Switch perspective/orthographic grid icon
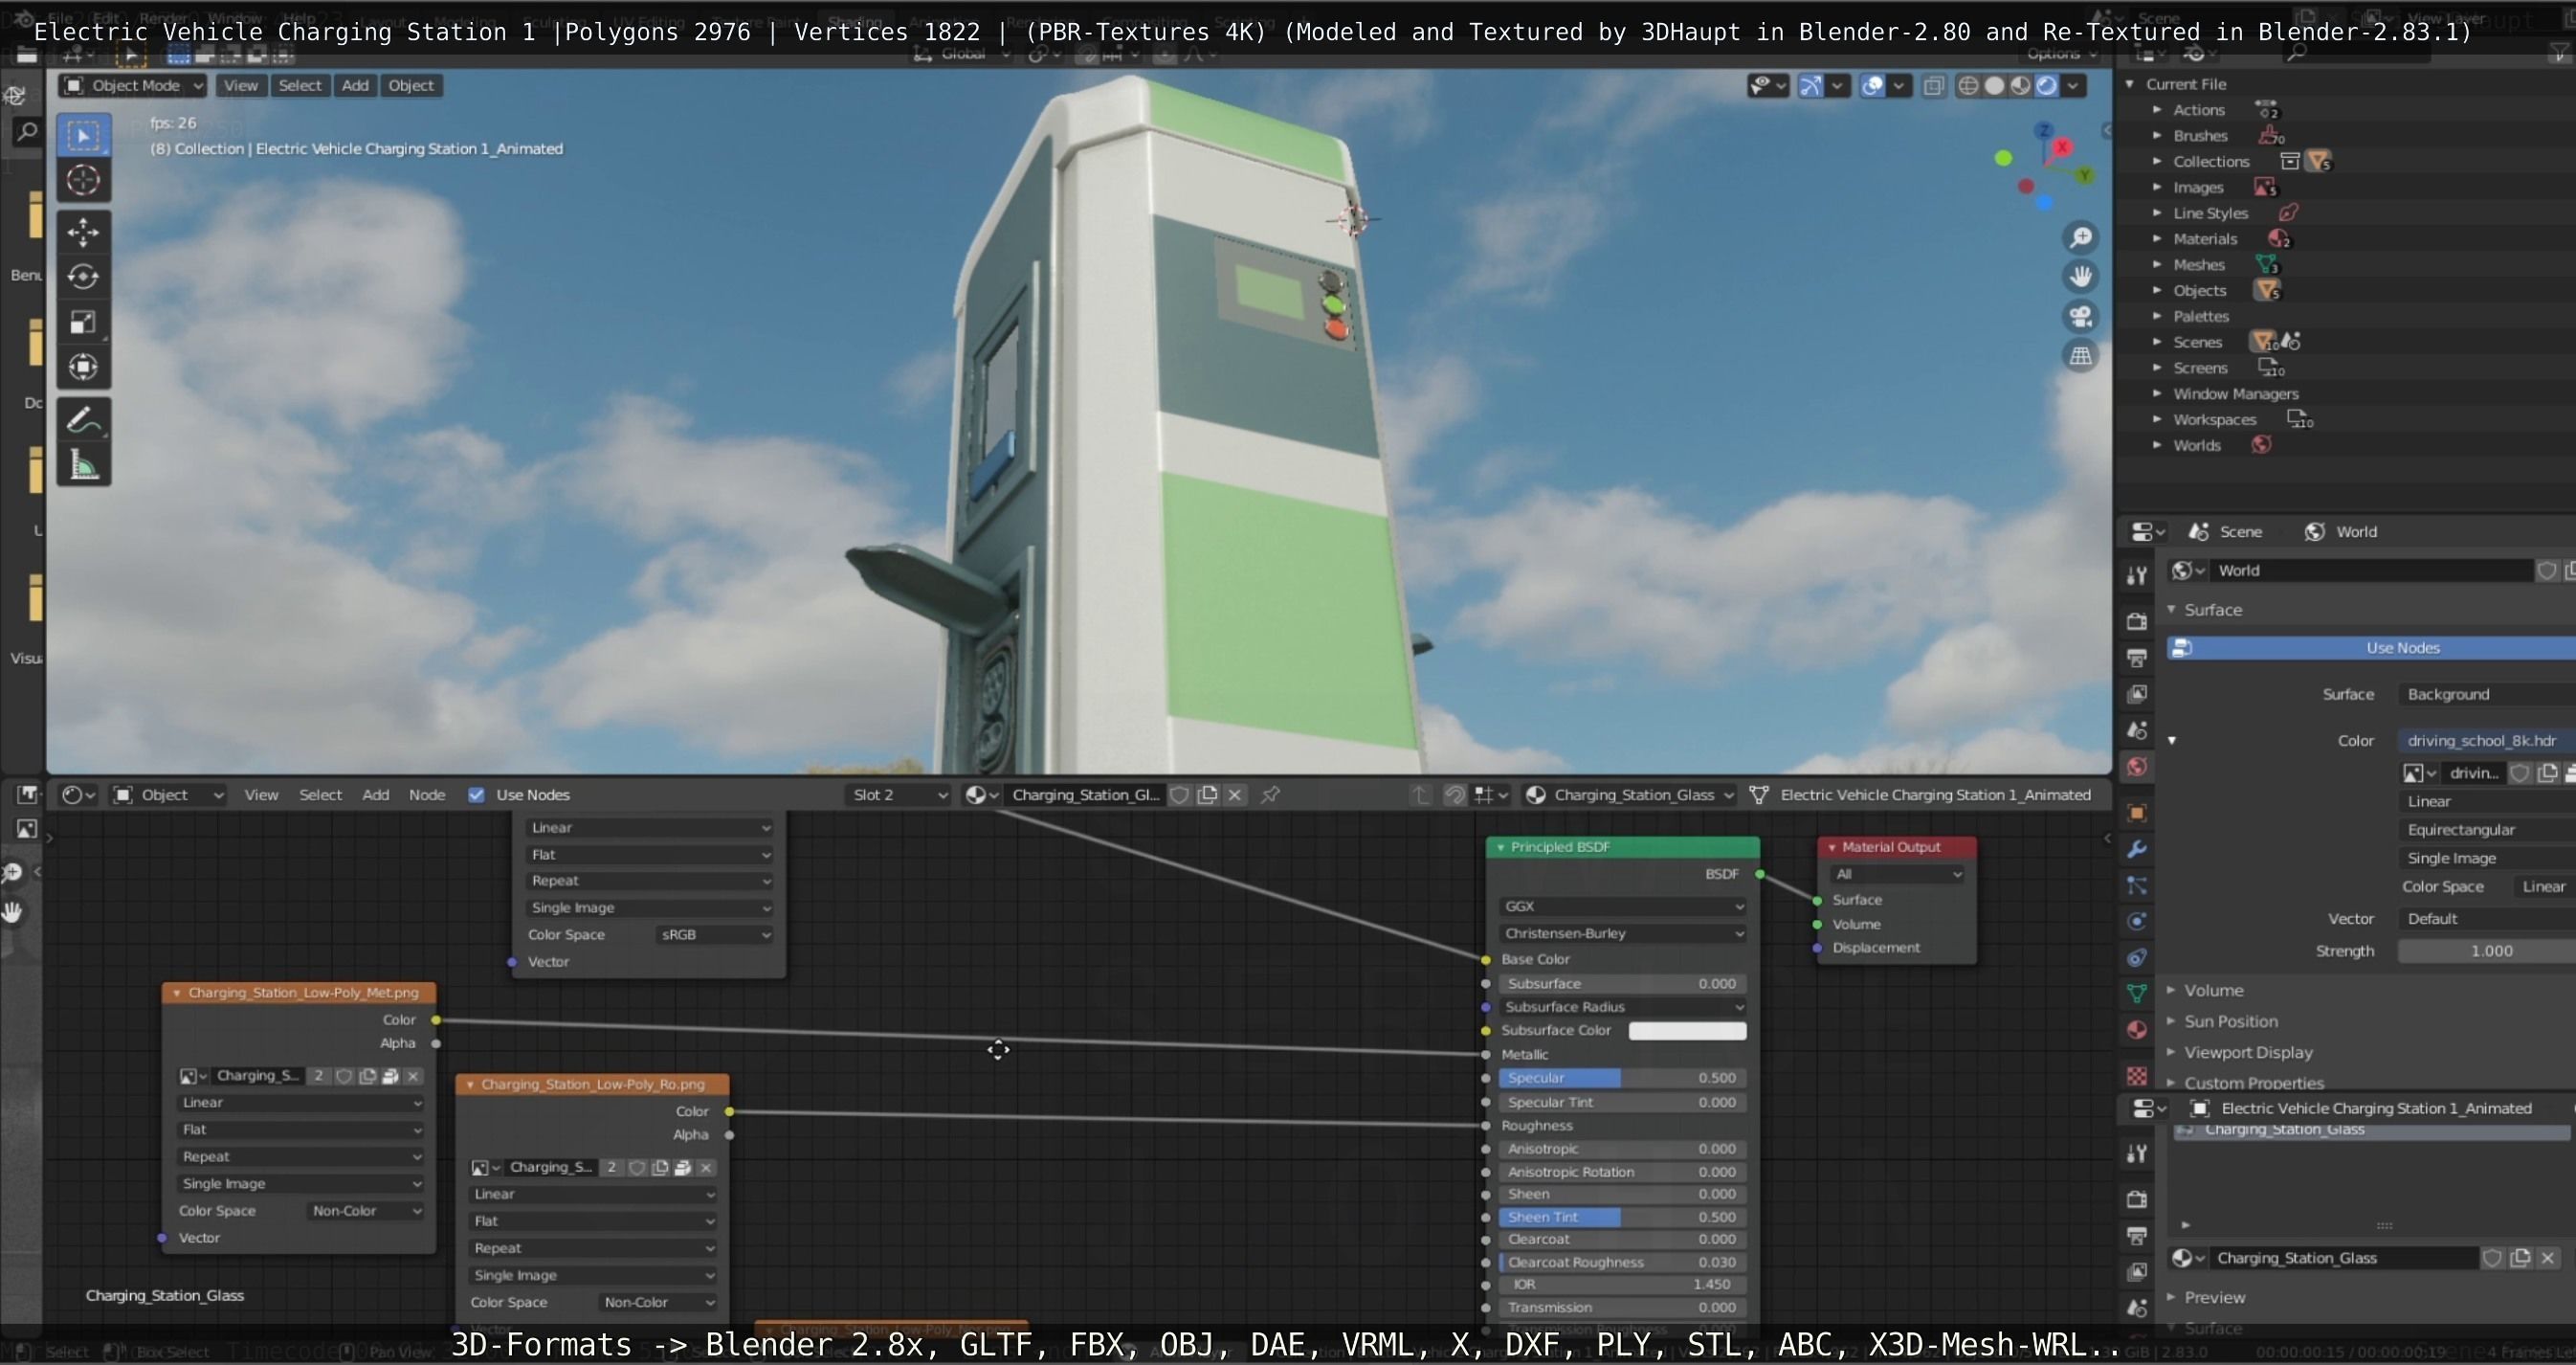 click(2081, 356)
